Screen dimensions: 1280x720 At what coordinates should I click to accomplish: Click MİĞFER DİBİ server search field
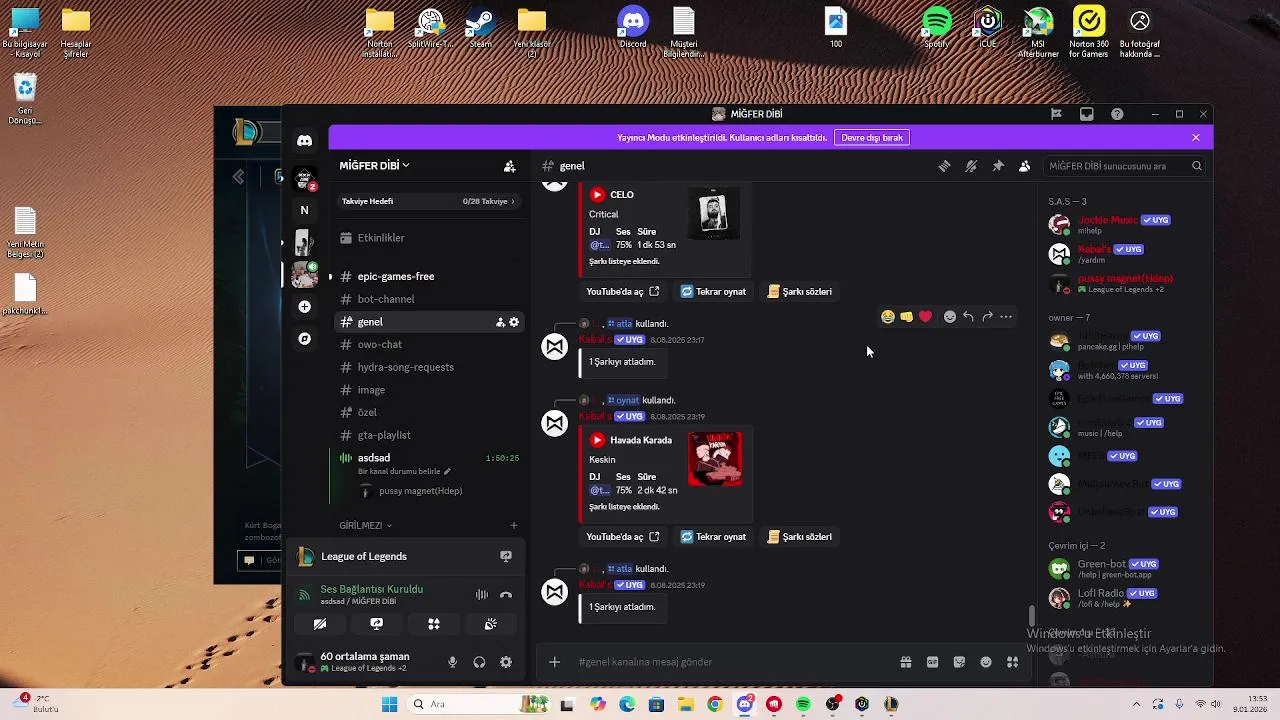1123,166
